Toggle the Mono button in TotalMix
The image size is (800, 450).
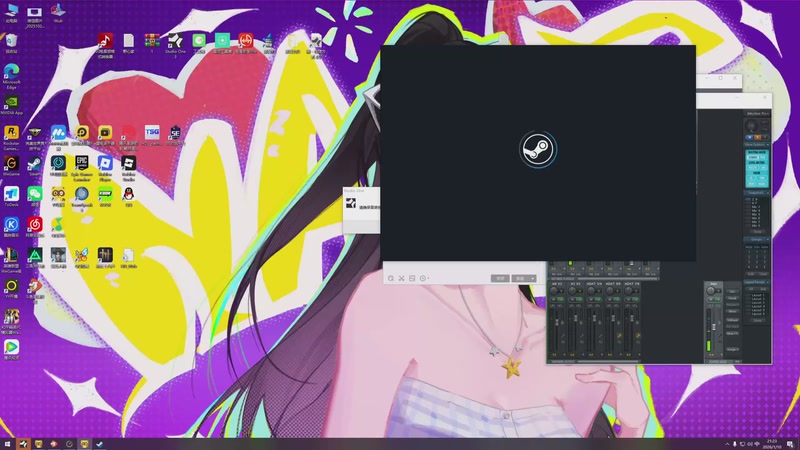pyautogui.click(x=733, y=311)
